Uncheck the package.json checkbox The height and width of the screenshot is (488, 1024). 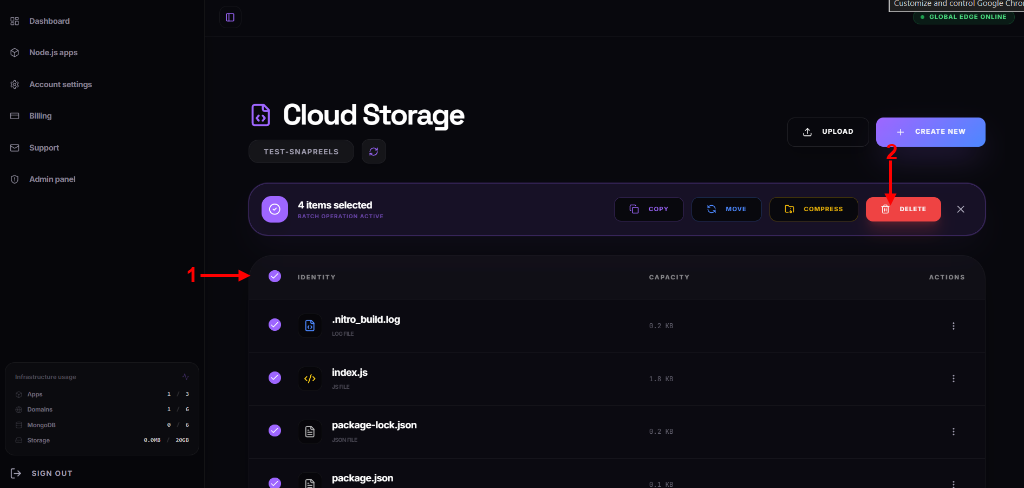pyautogui.click(x=275, y=483)
